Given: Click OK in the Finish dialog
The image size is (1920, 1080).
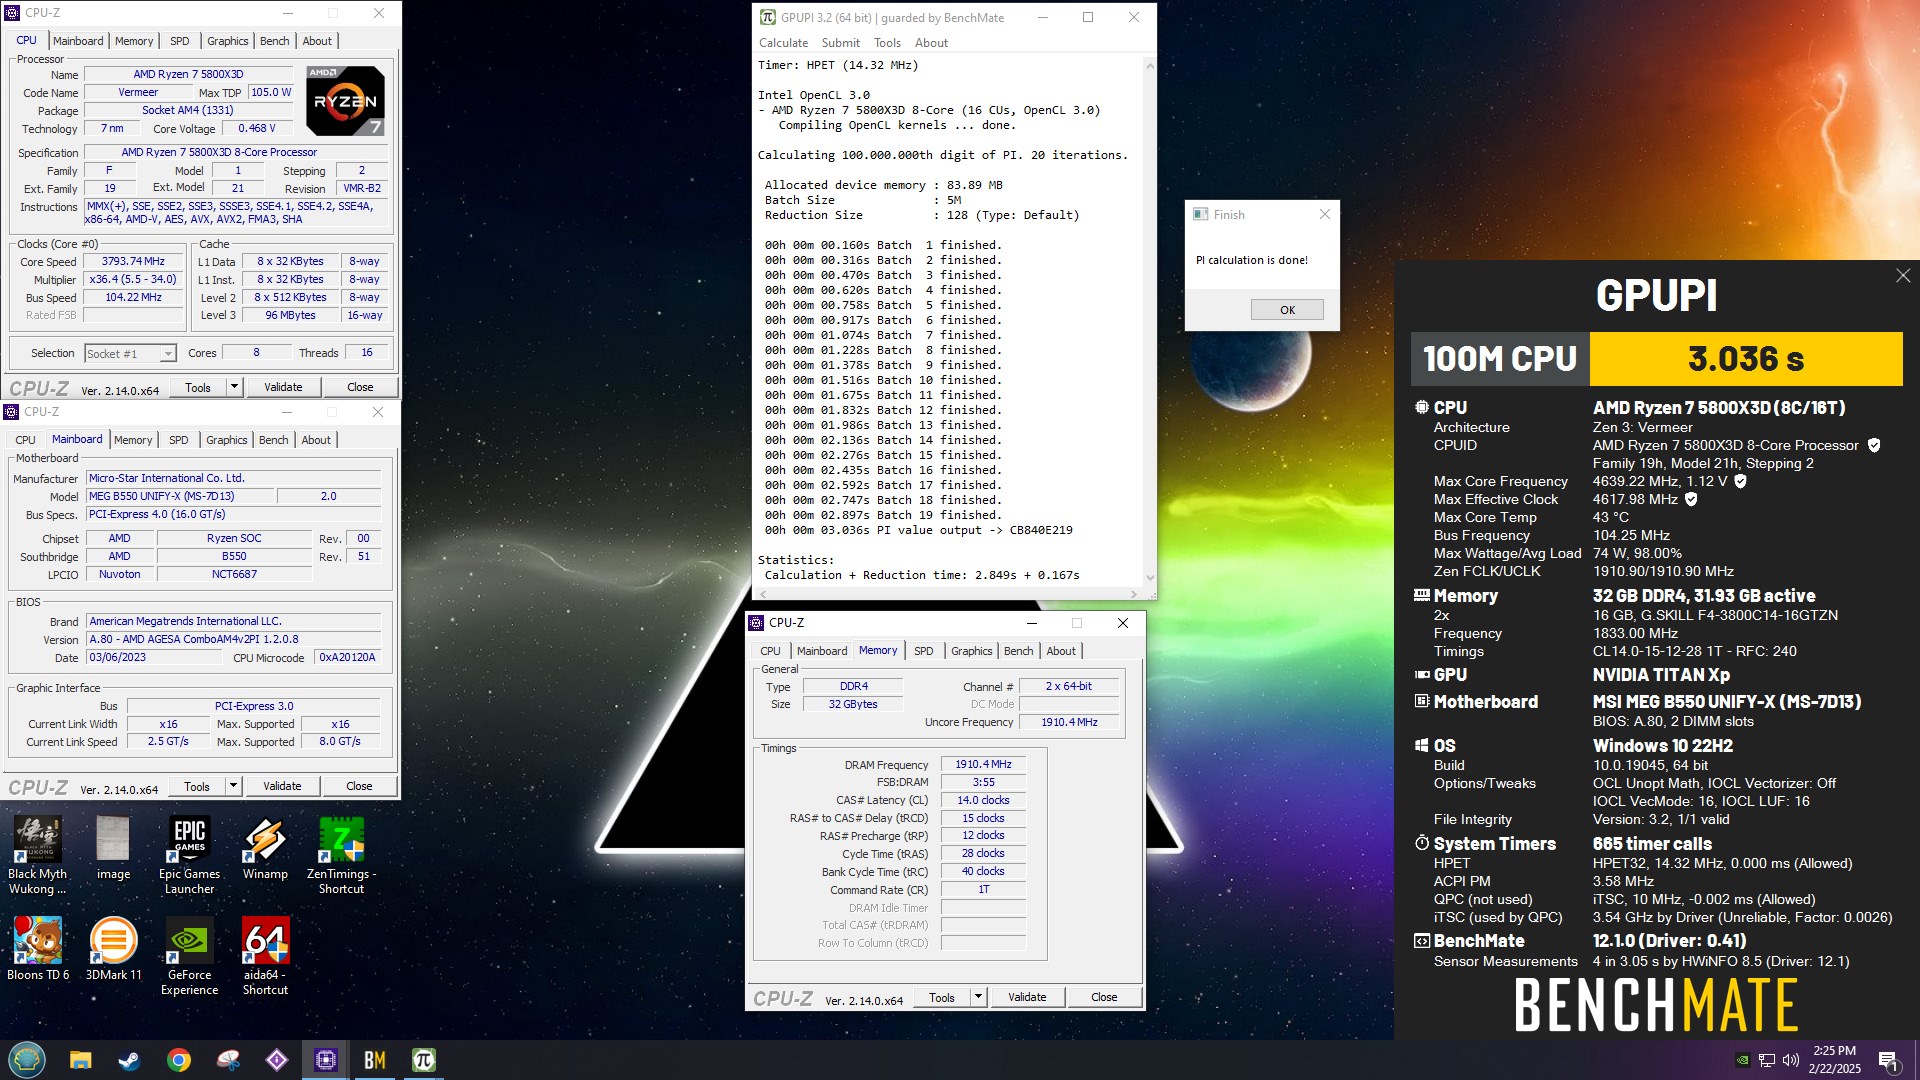Looking at the screenshot, I should 1287,310.
